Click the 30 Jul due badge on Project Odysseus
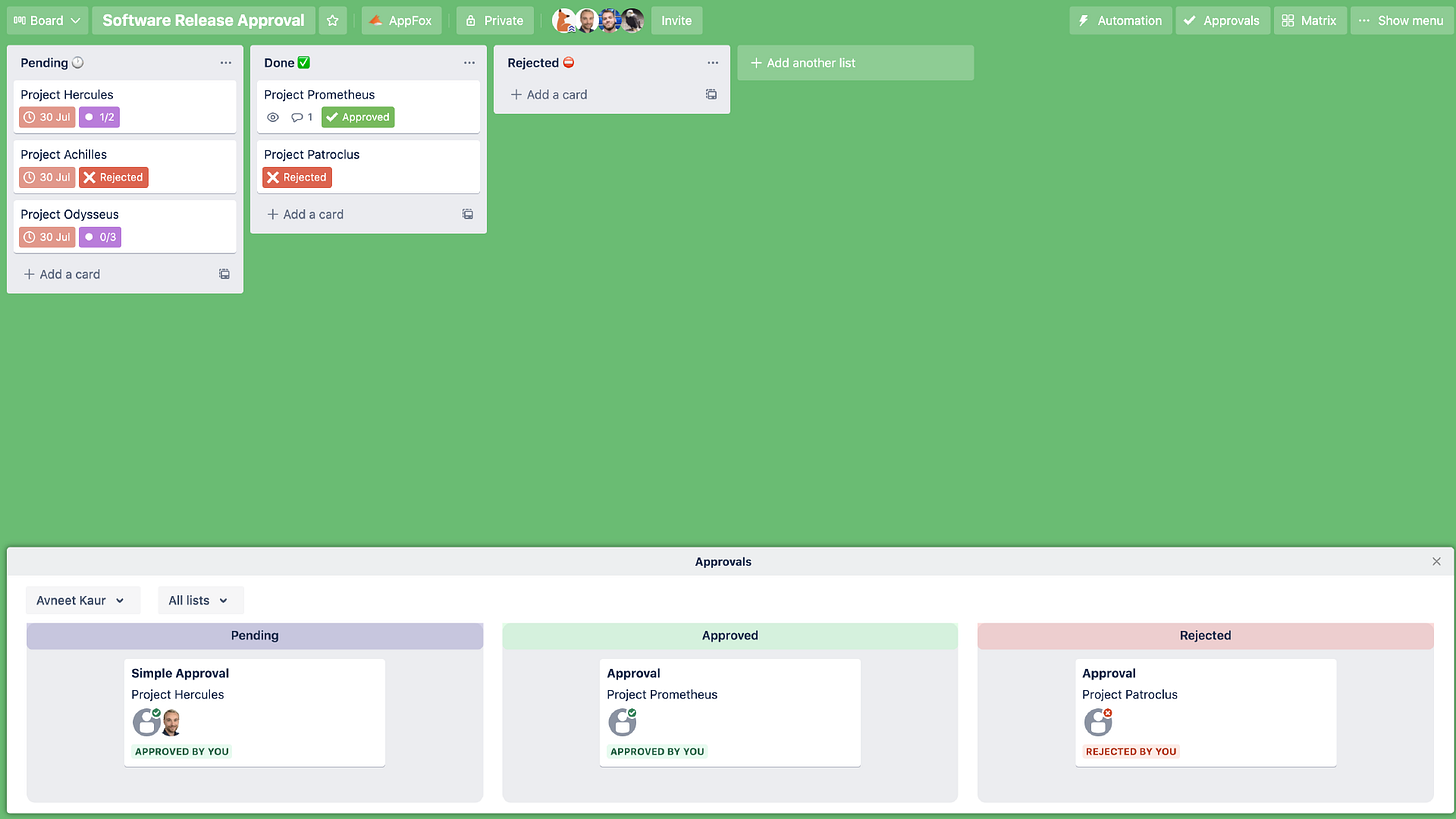The height and width of the screenshot is (819, 1456). click(47, 237)
